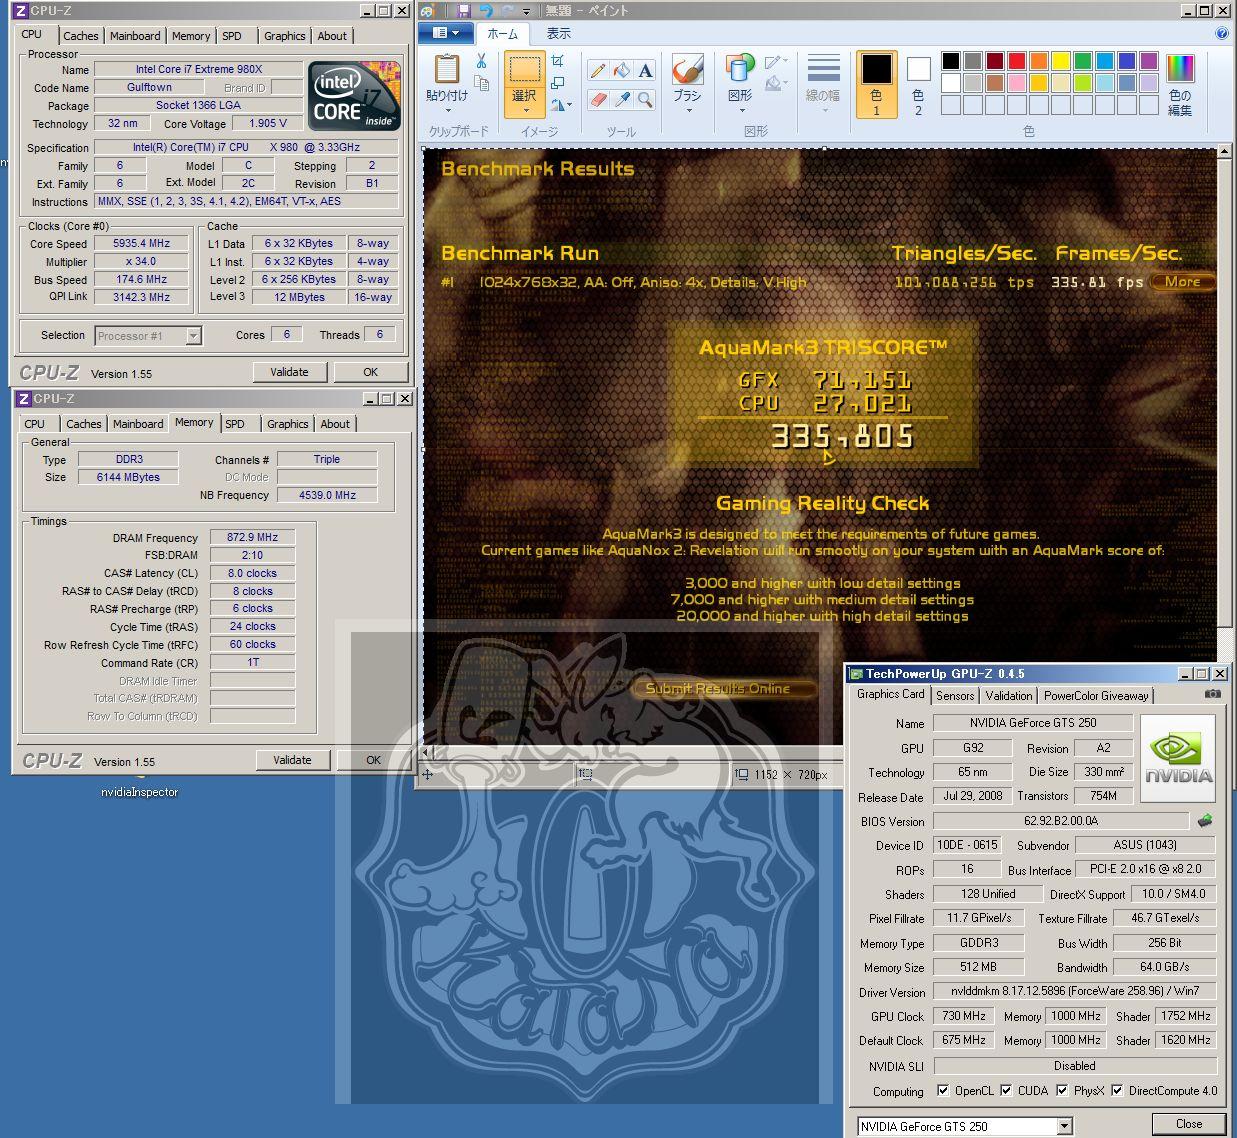Select the Text tool in Paint
Viewport: 1237px width, 1138px height.
(x=645, y=70)
